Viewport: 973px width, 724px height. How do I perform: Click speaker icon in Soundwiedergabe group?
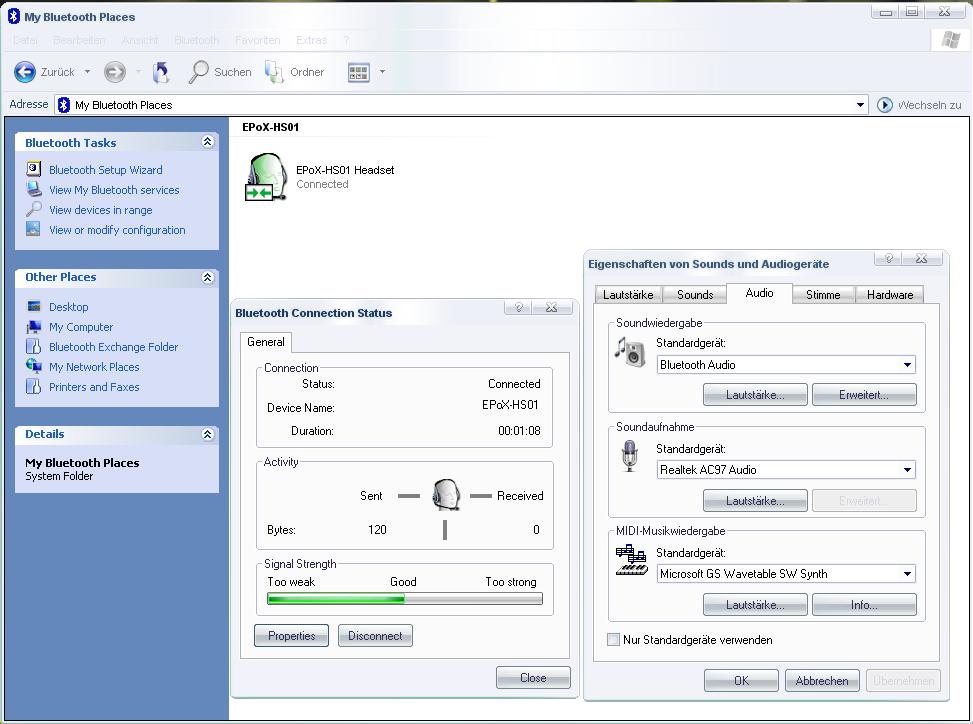(630, 352)
